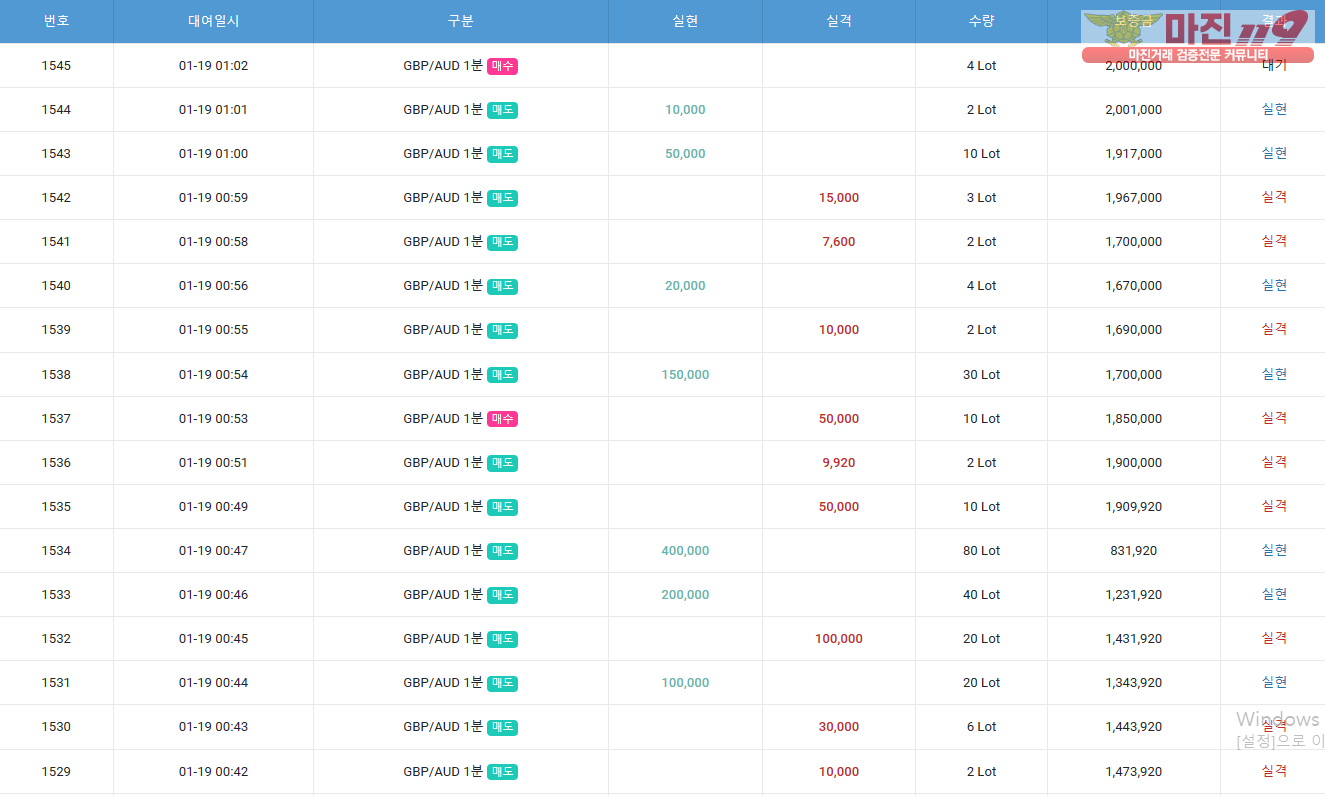Select the 수량 column header

point(981,21)
